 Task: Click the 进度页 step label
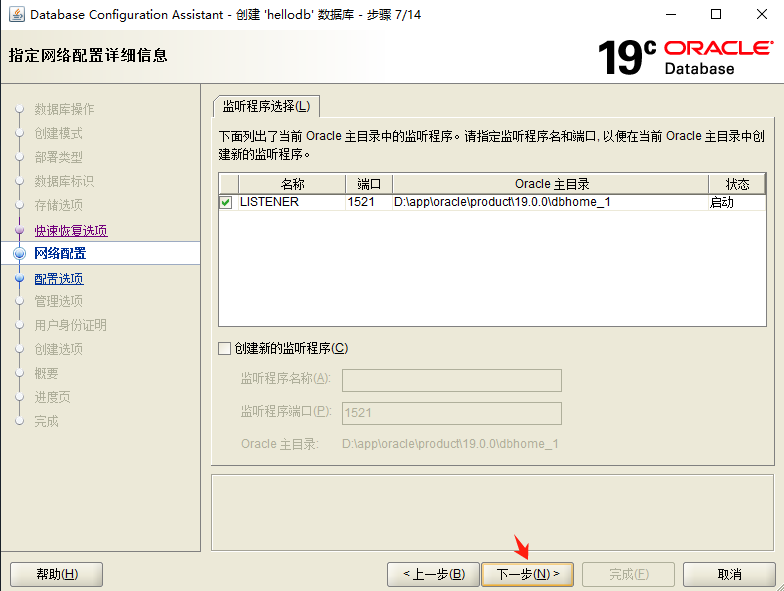coord(52,397)
